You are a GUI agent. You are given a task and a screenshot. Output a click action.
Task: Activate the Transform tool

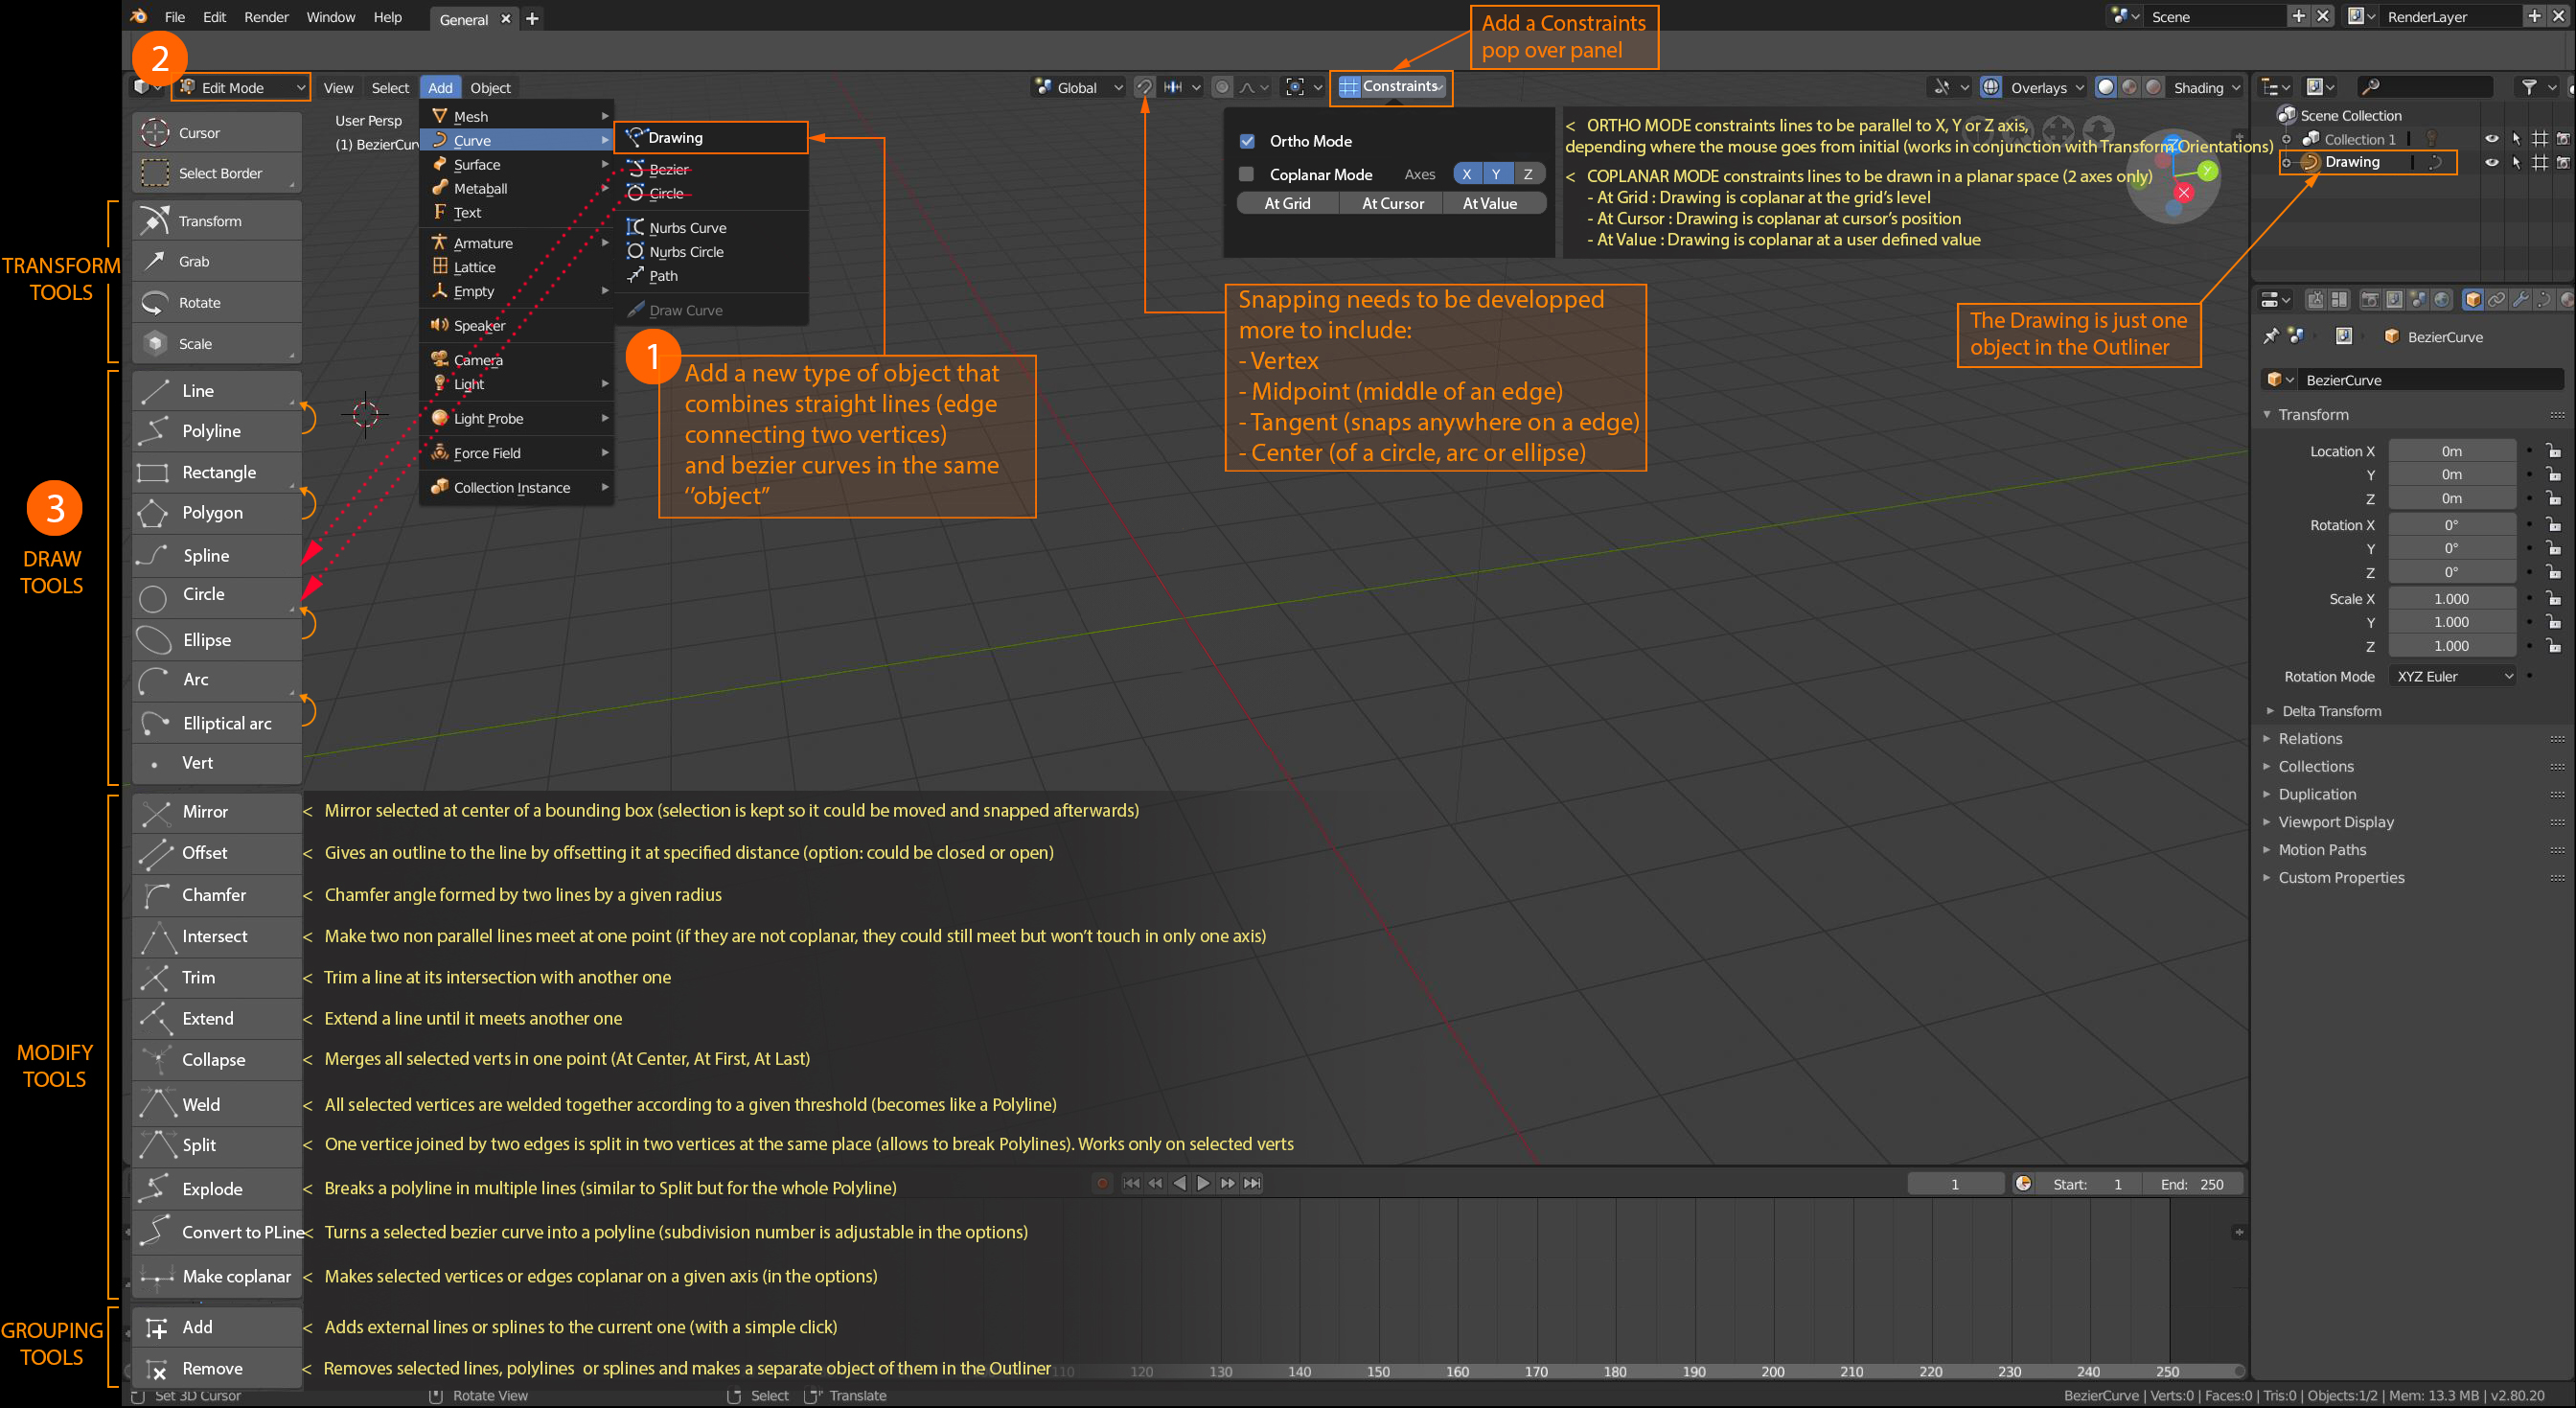(216, 221)
